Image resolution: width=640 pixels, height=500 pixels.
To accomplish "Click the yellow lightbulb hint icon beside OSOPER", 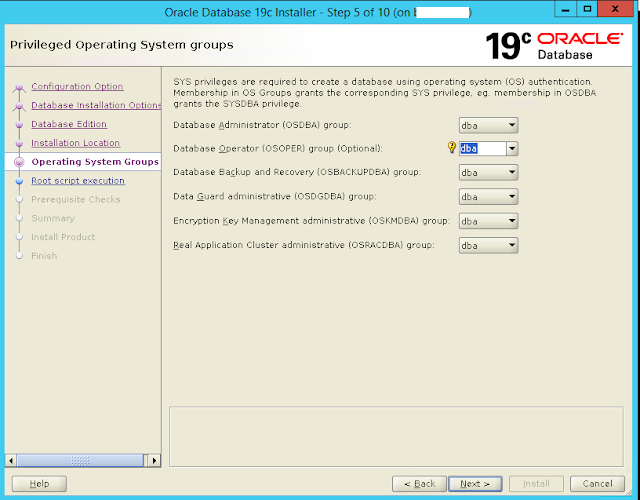I will tap(451, 147).
